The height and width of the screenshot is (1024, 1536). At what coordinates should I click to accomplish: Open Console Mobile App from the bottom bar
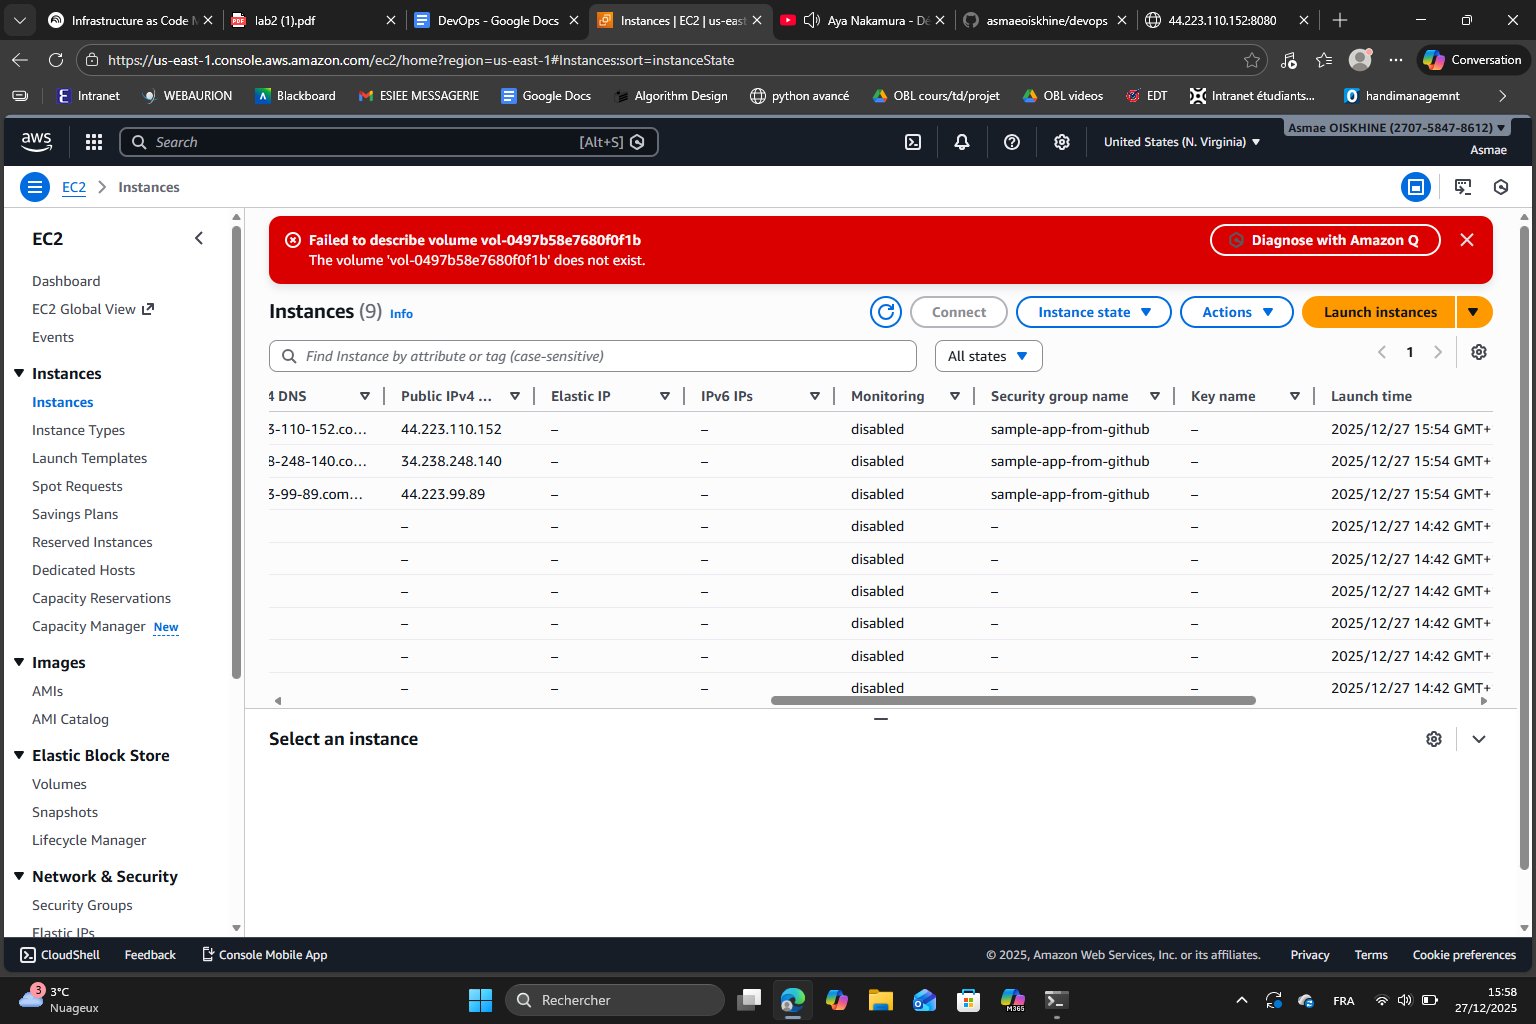coord(264,954)
